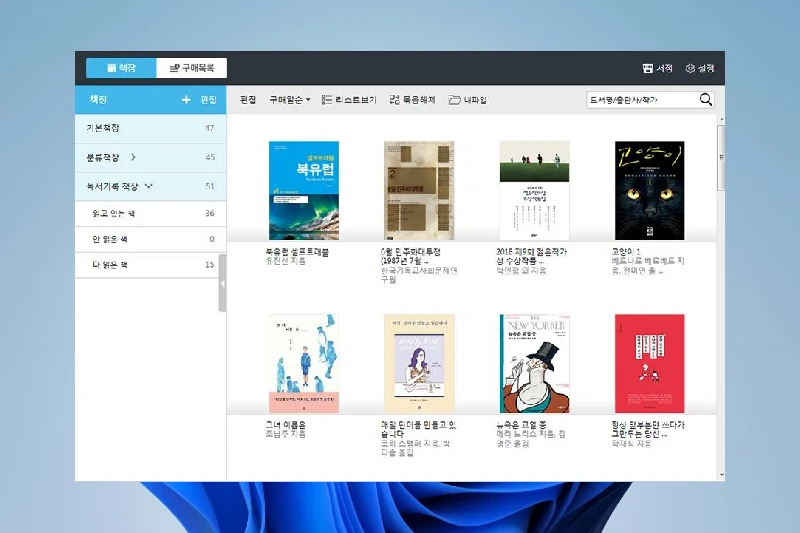Click the vertical scrollbar thumb
800x533 pixels.
click(x=721, y=157)
